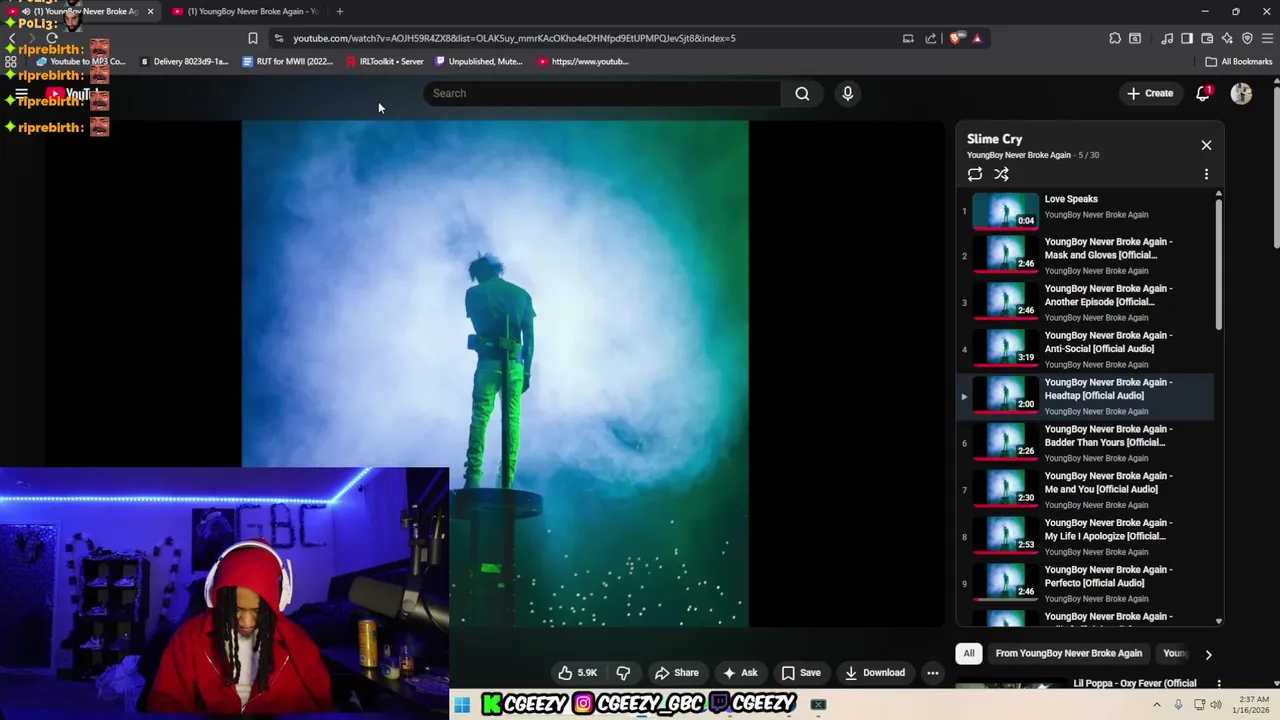Open YouTube notifications bell
Viewport: 1280px width, 720px height.
point(1203,93)
